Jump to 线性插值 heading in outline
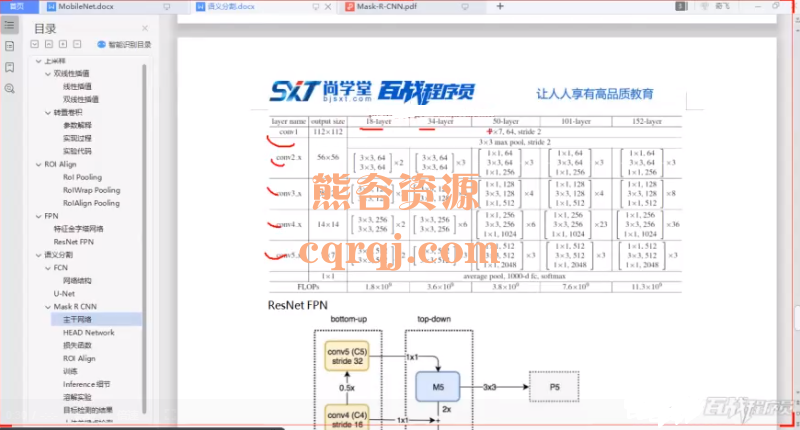The width and height of the screenshot is (800, 430). click(x=77, y=87)
